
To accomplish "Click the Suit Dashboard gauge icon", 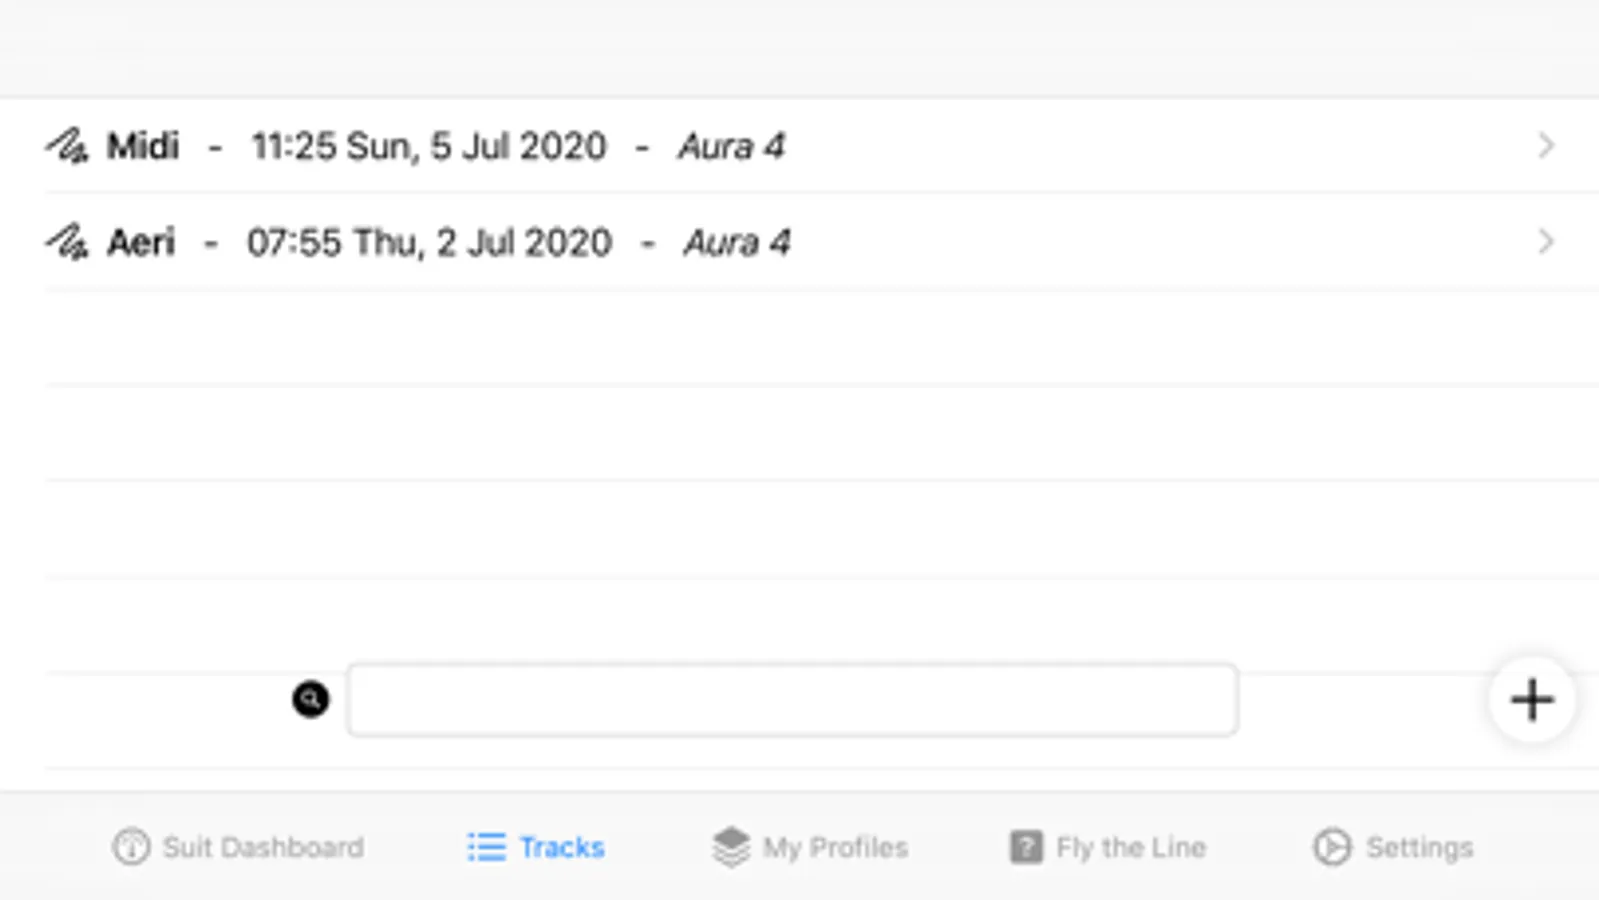I will (131, 847).
